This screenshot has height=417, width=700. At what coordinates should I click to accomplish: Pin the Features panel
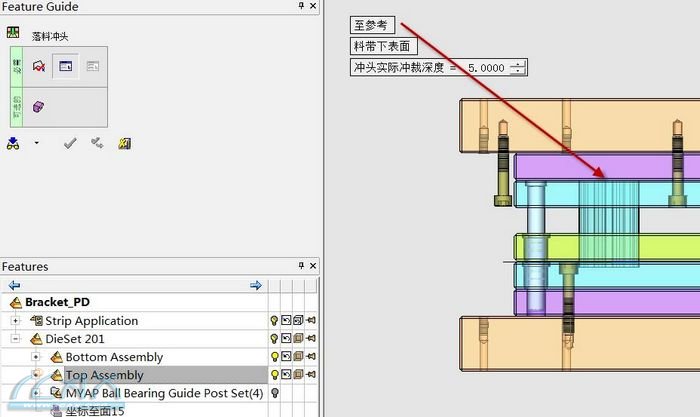pos(301,266)
